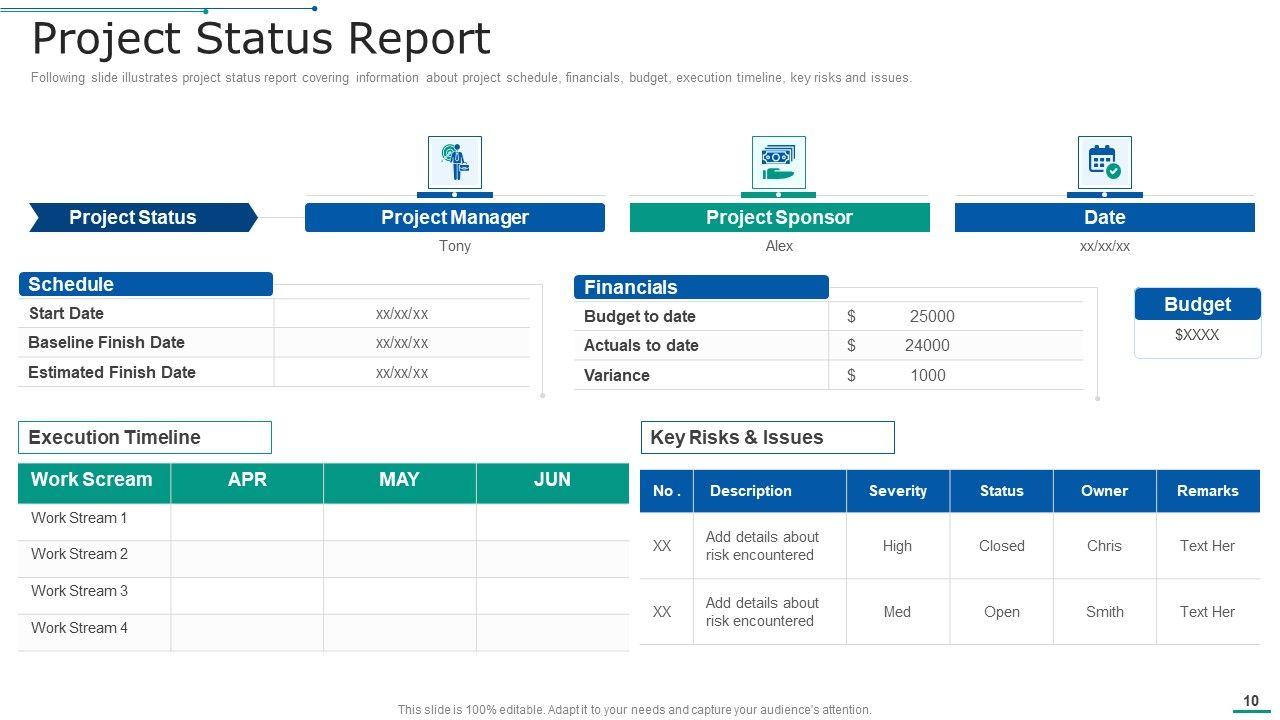Click the Key Risks & Issues title box
The image size is (1280, 720).
tap(767, 437)
